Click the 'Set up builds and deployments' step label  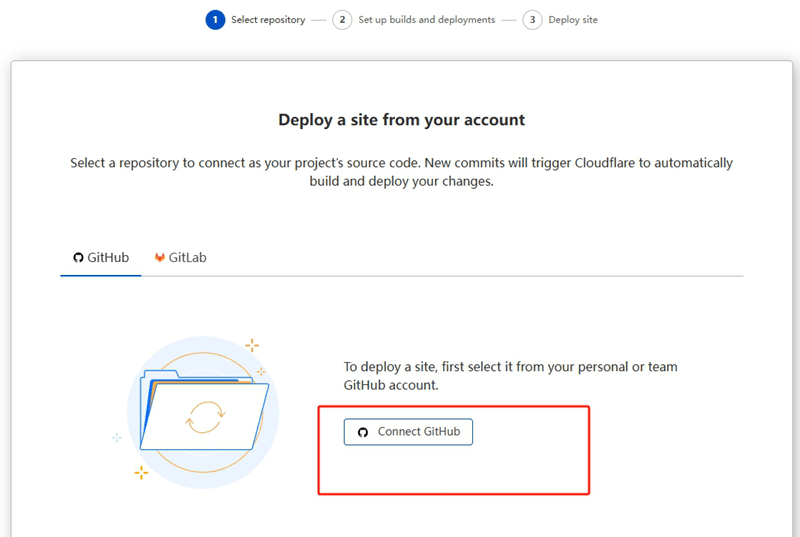[x=427, y=20]
